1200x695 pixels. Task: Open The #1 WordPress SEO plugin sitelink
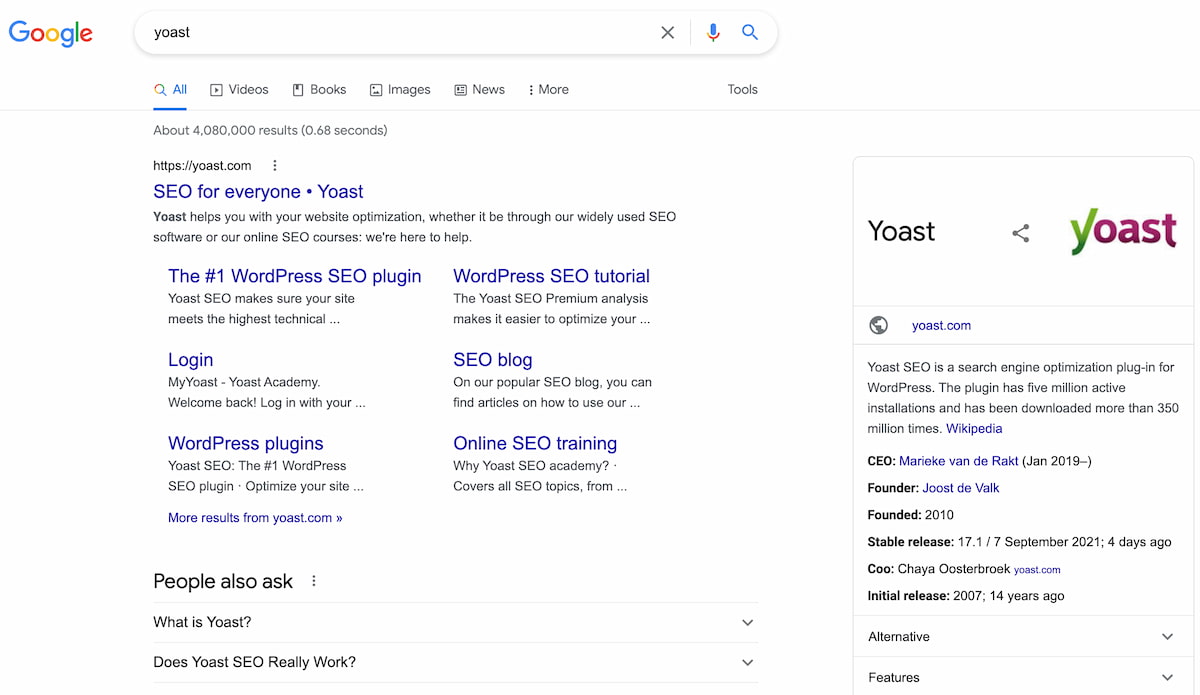coord(295,276)
